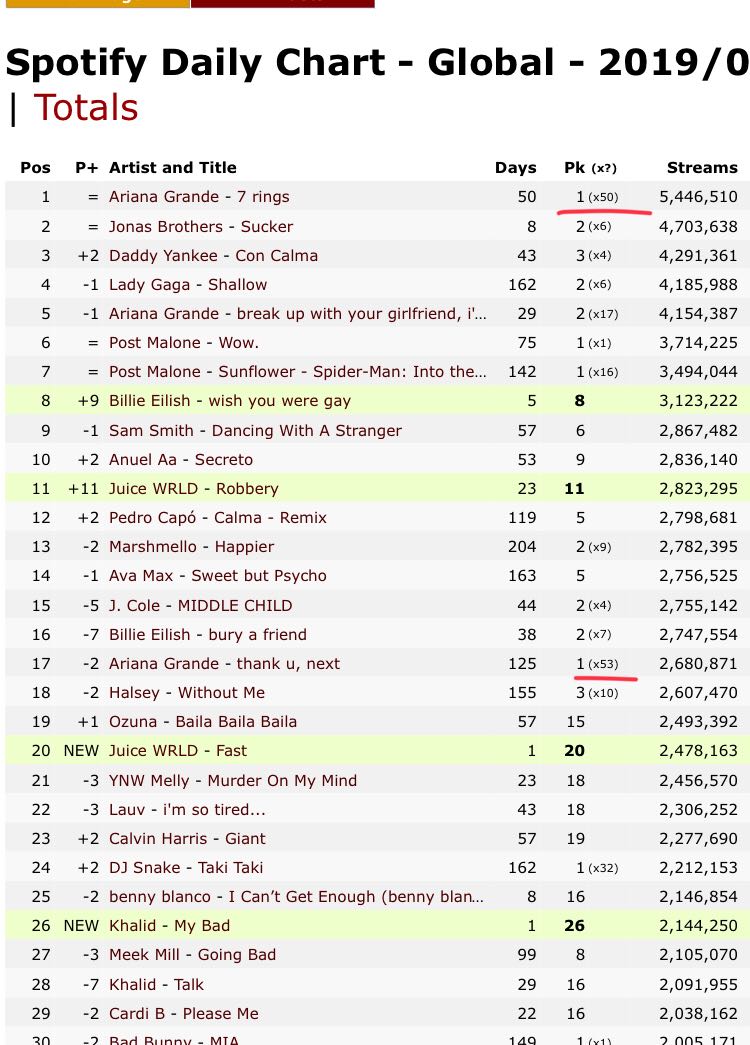Select Halsey - Without Me link
This screenshot has width=750, height=1045.
pyautogui.click(x=187, y=693)
